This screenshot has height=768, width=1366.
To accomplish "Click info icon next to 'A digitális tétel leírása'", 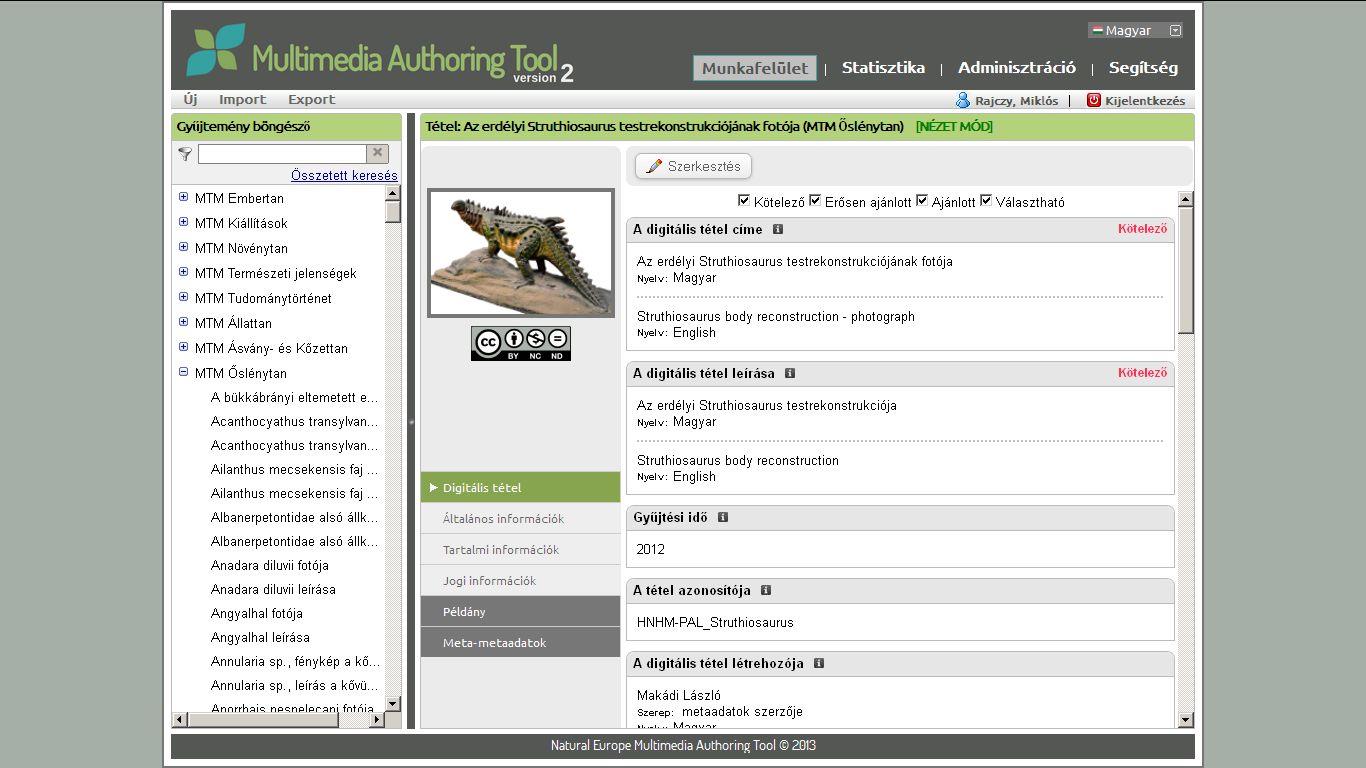I will [790, 373].
